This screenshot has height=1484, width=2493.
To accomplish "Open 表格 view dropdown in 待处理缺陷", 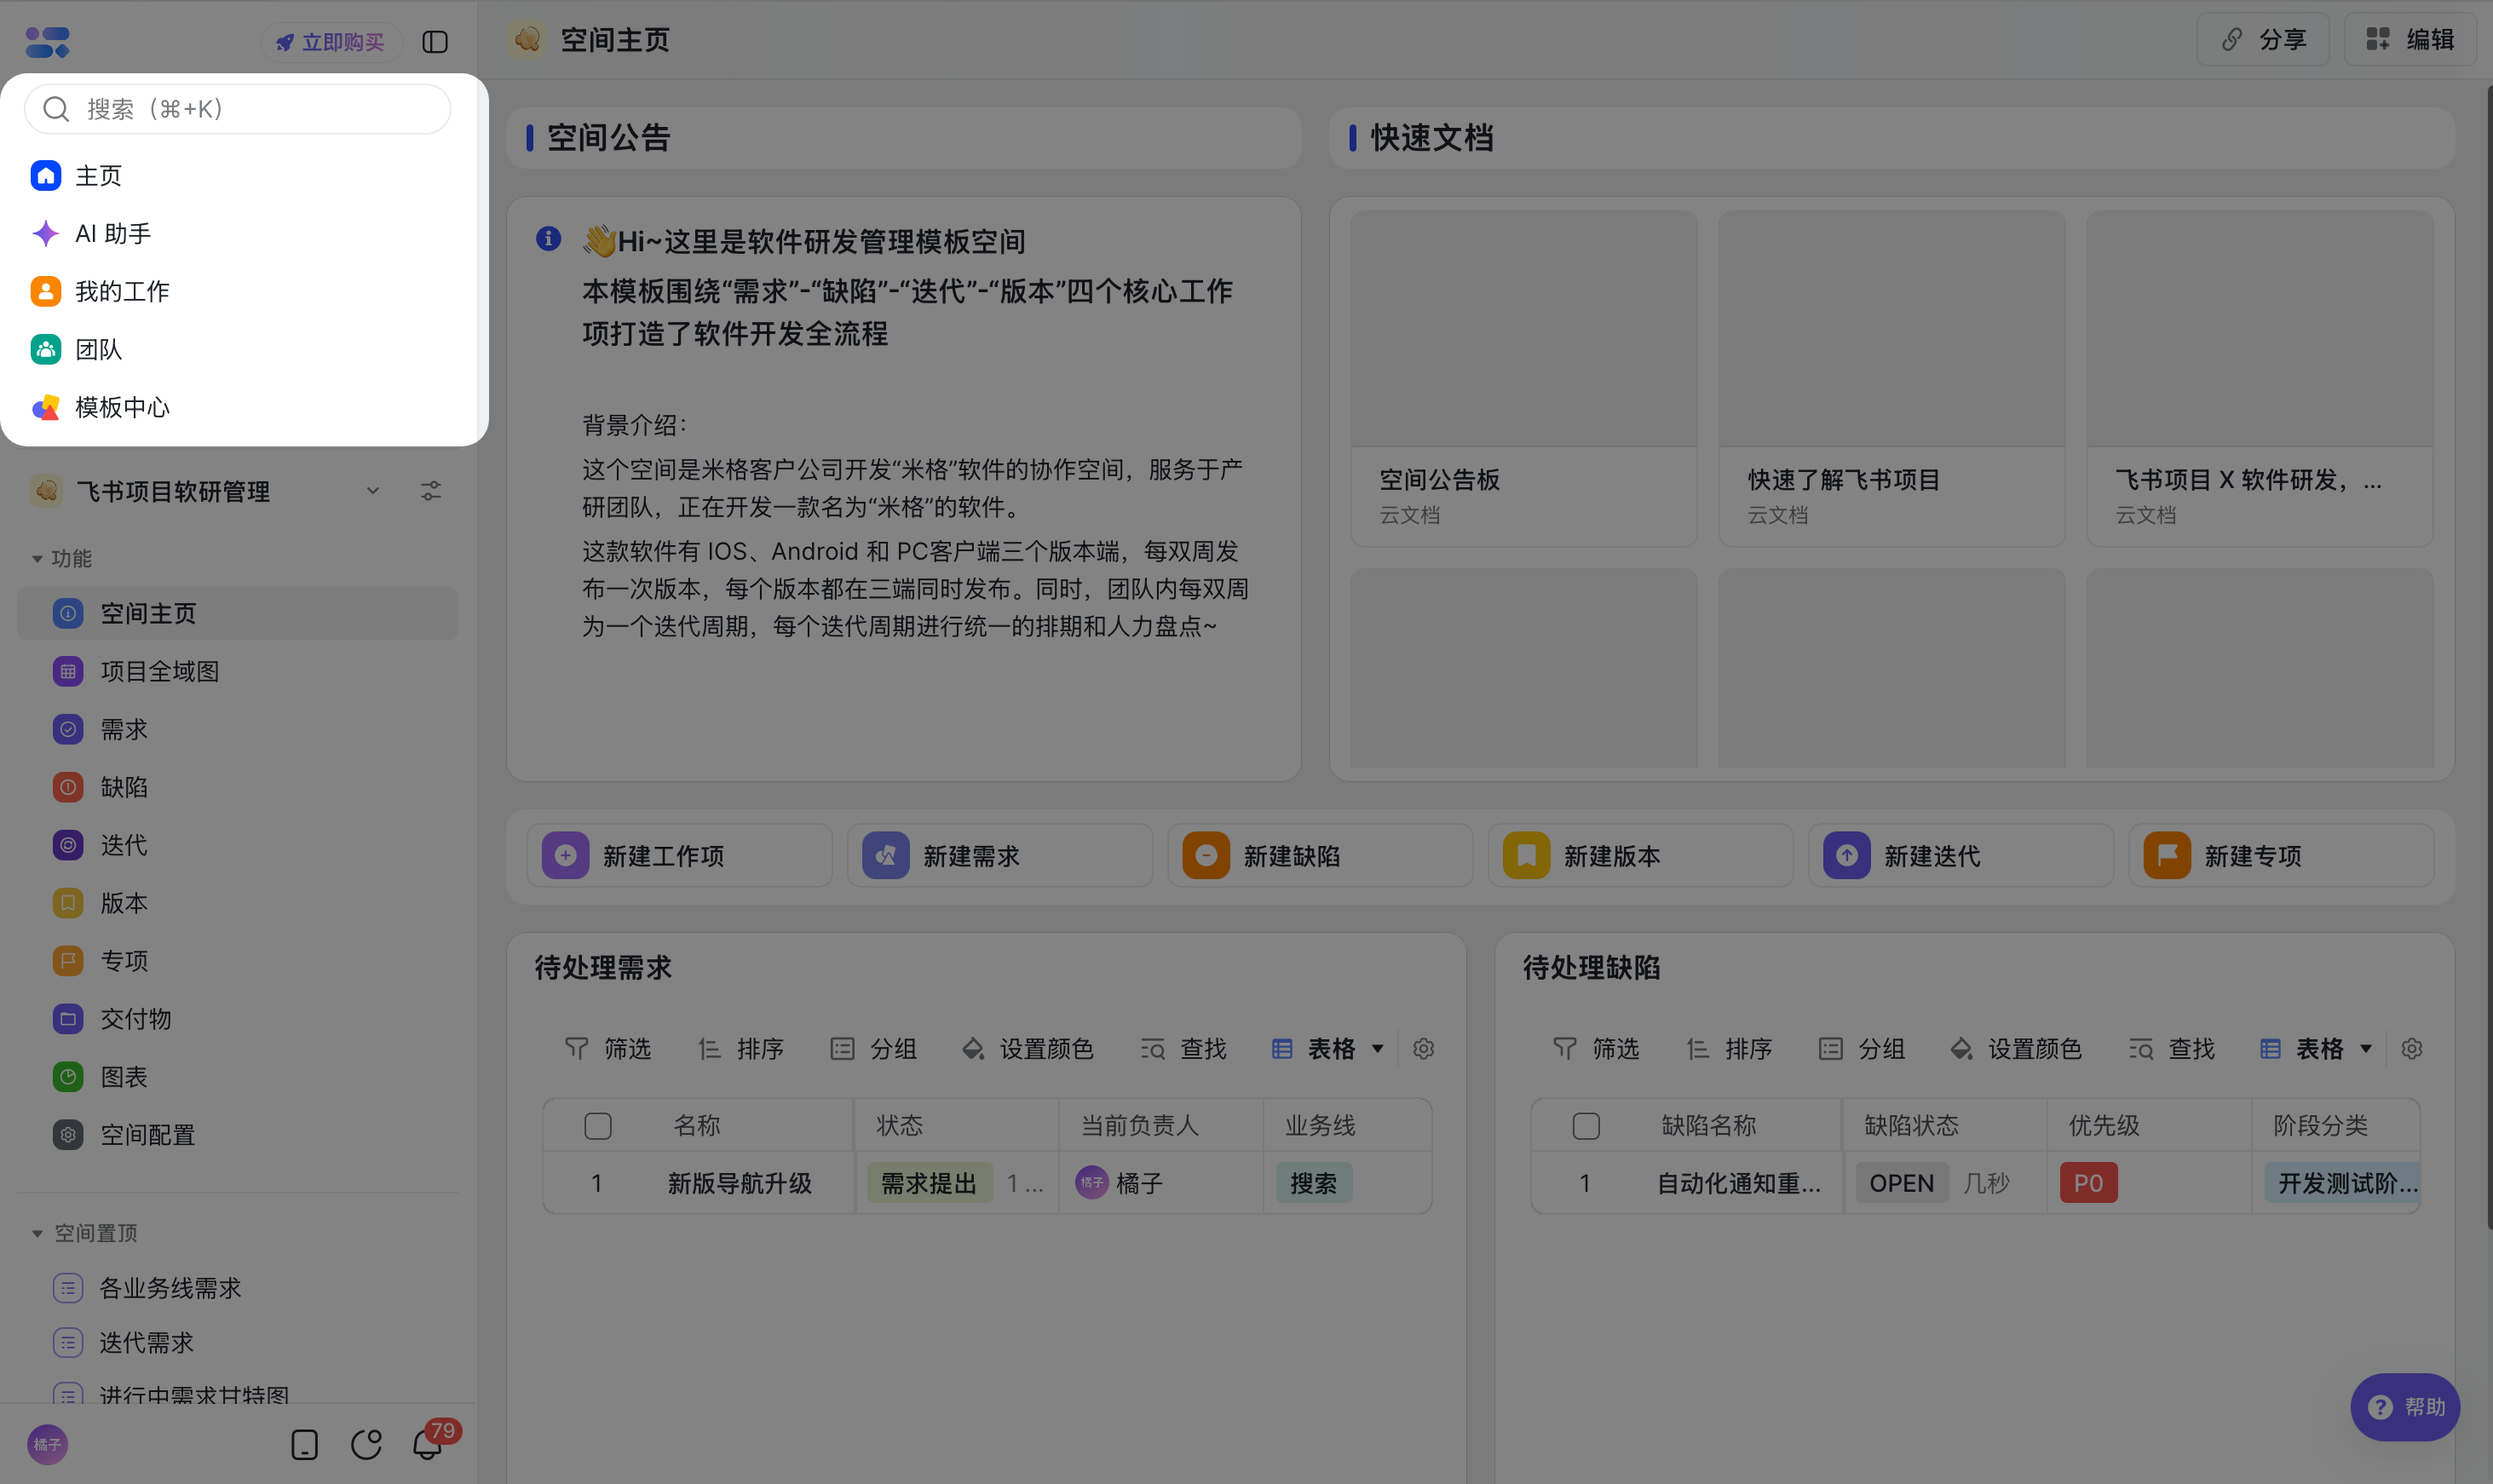I will coord(2316,1049).
